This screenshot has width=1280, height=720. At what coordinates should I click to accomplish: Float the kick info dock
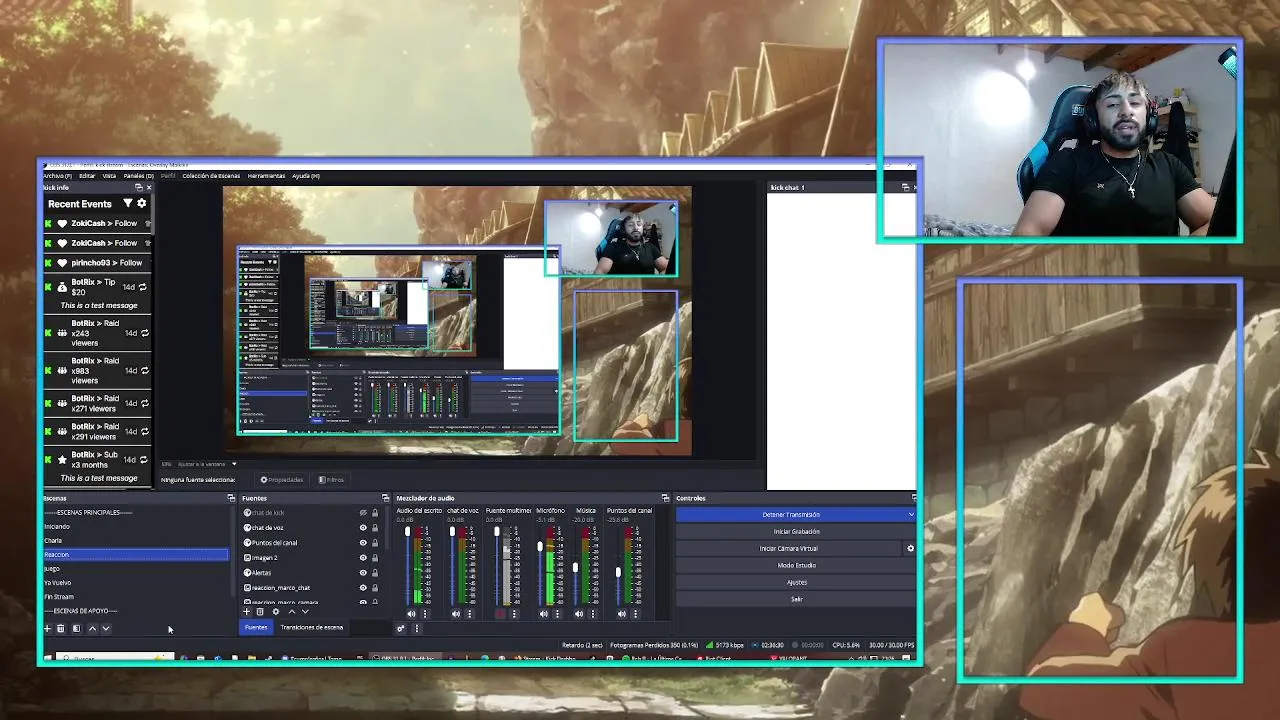pos(139,187)
